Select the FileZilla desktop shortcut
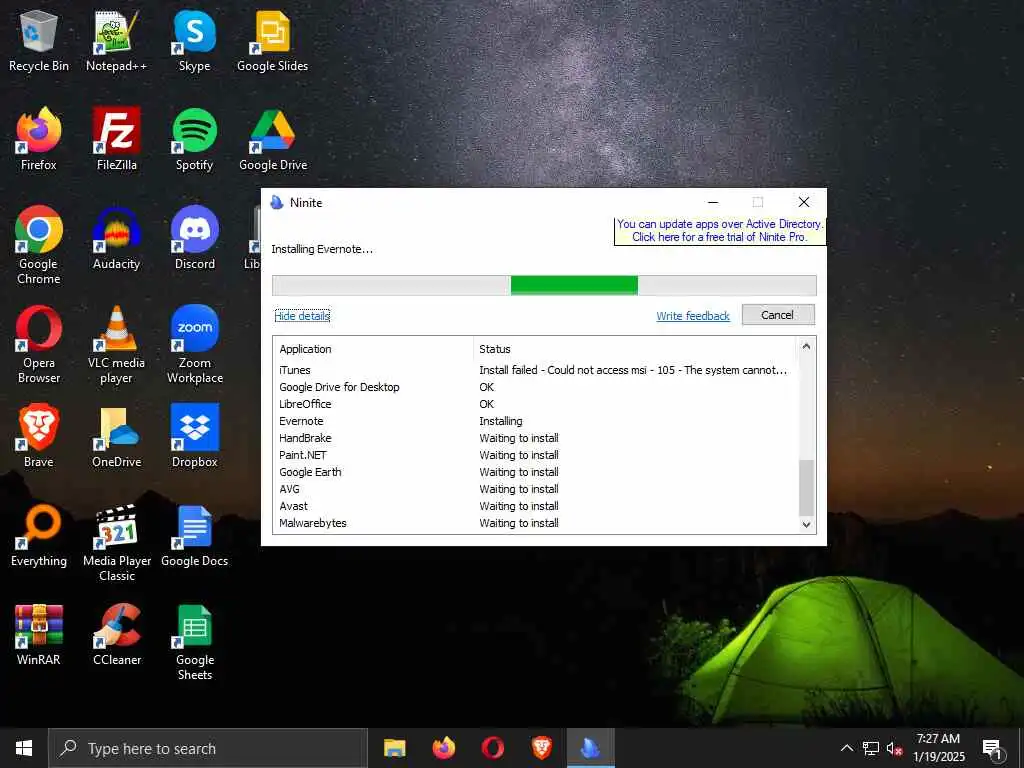Screen dimensions: 1024x768 [116, 140]
